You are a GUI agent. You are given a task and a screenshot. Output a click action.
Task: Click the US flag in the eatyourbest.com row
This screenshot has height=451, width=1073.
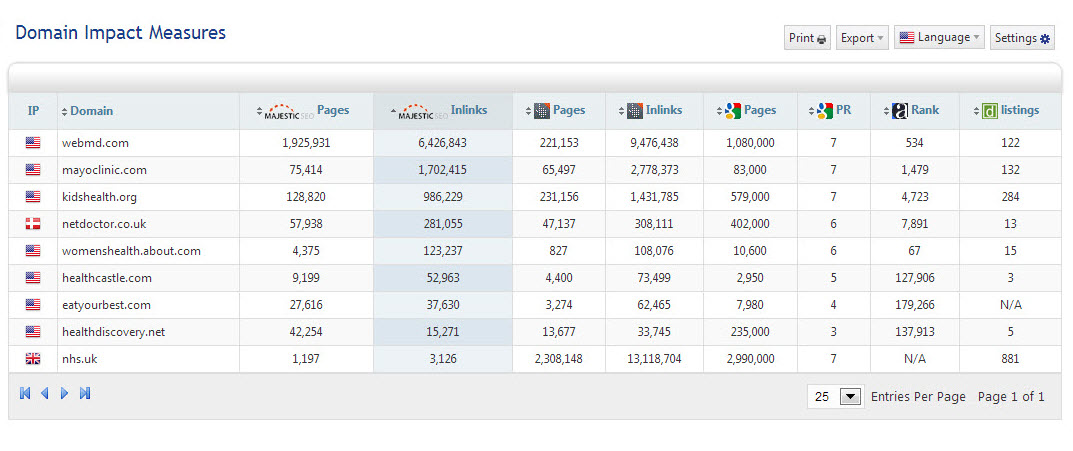click(x=33, y=305)
